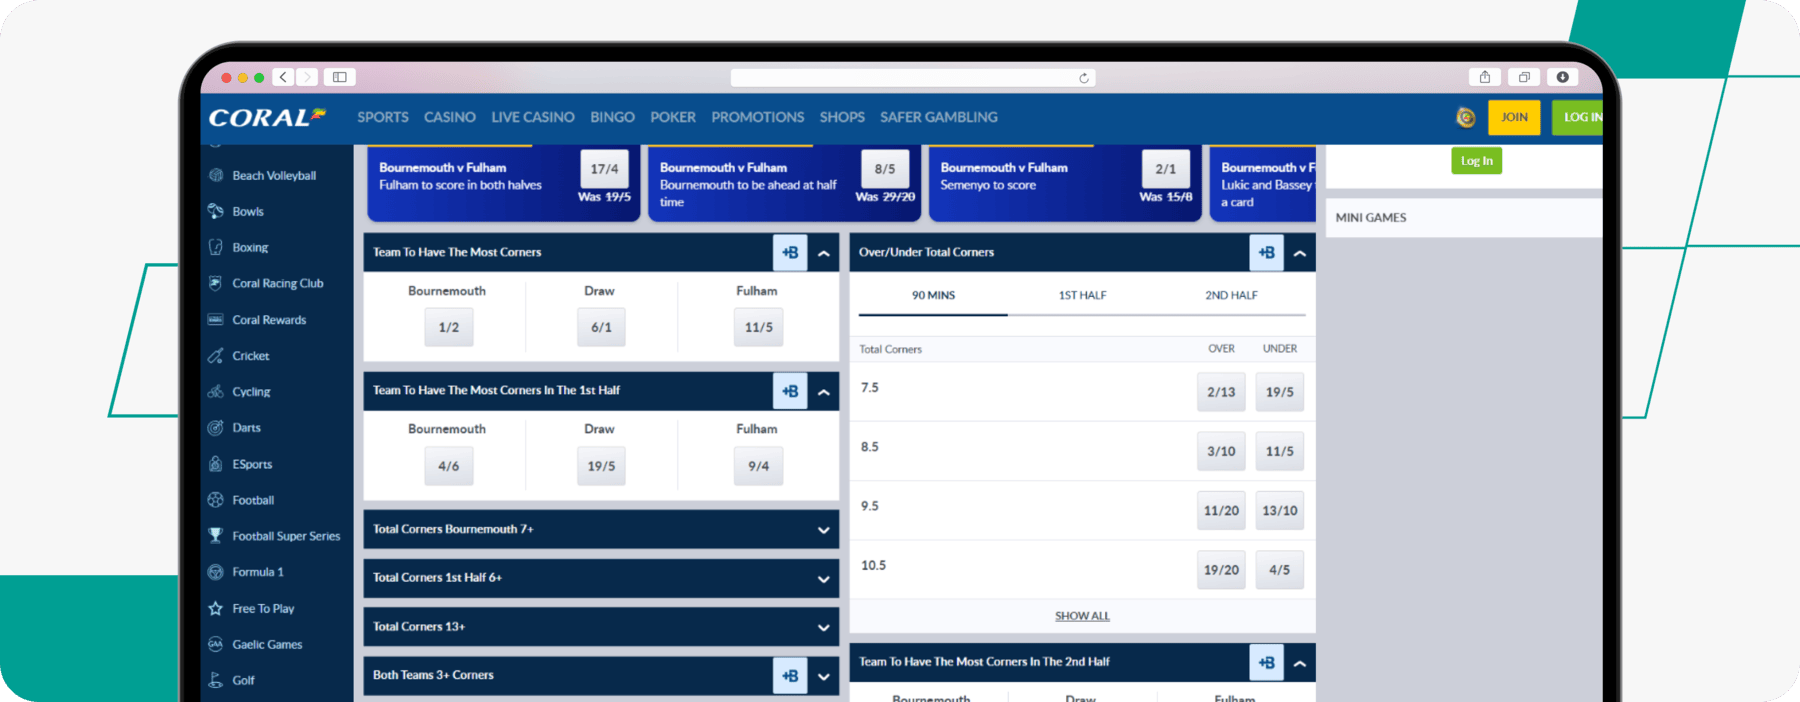Viewport: 1800px width, 702px height.
Task: Open the SAFER GAMBLING menu
Action: pyautogui.click(x=939, y=117)
